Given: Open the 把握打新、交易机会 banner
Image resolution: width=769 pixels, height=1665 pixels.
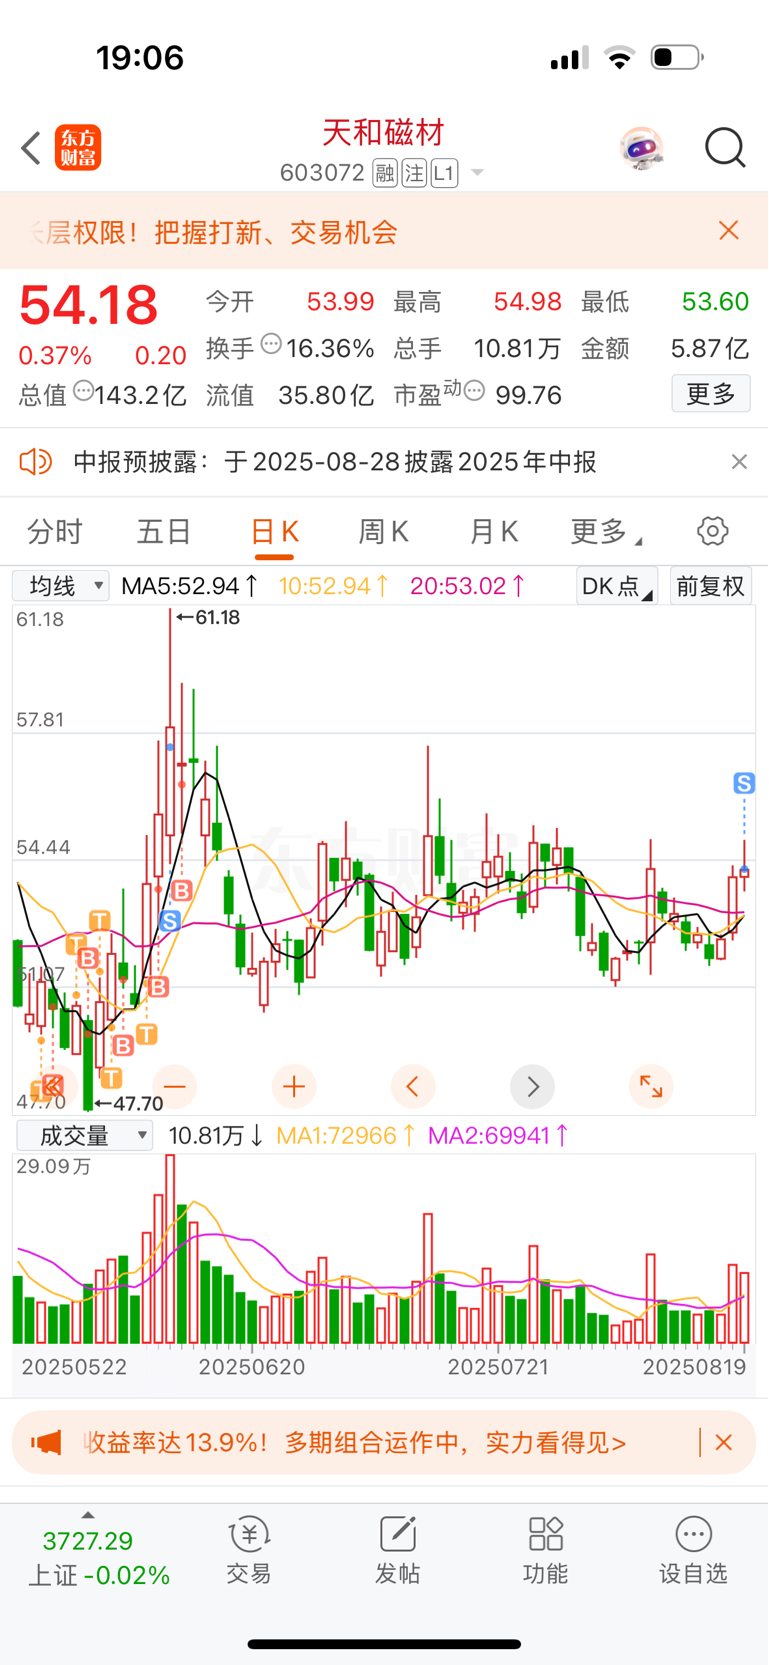Looking at the screenshot, I should pyautogui.click(x=275, y=232).
